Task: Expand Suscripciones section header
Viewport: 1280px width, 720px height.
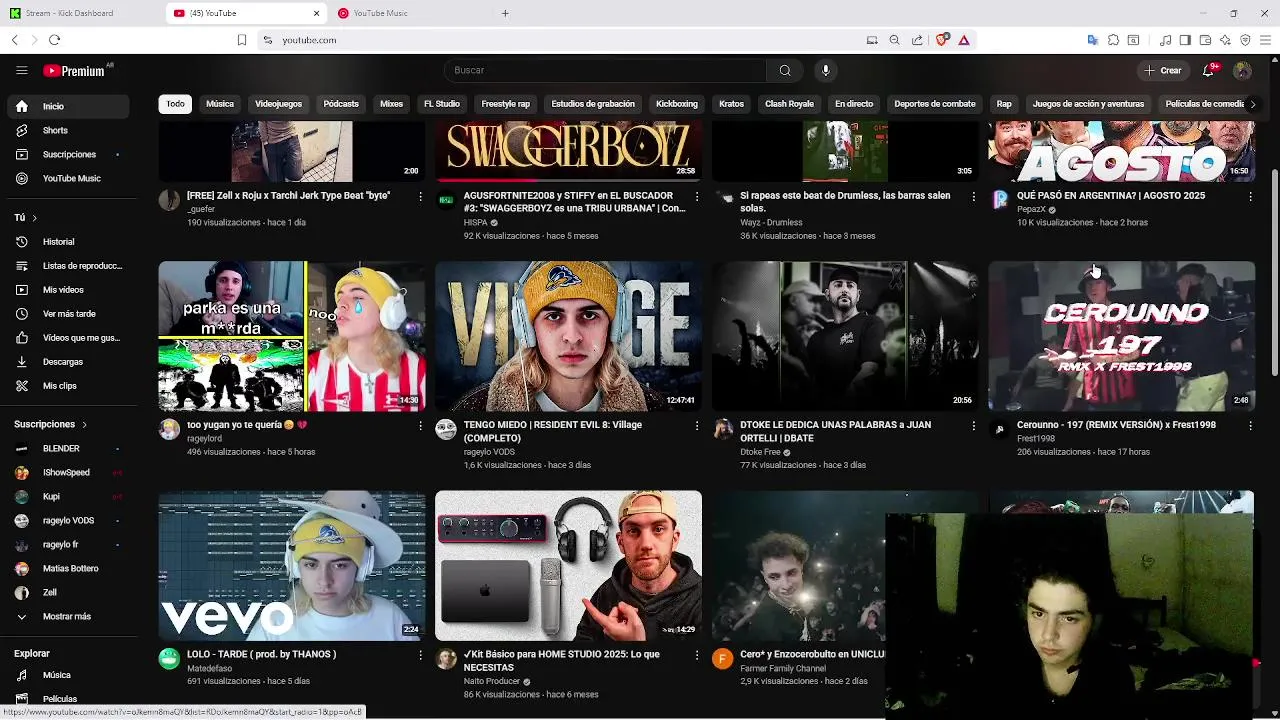Action: coord(51,424)
